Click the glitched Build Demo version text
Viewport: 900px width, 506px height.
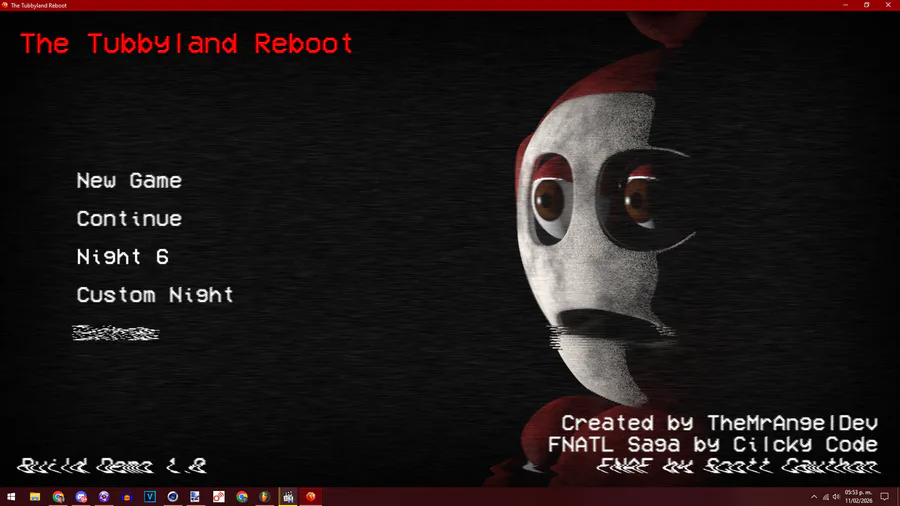point(112,465)
